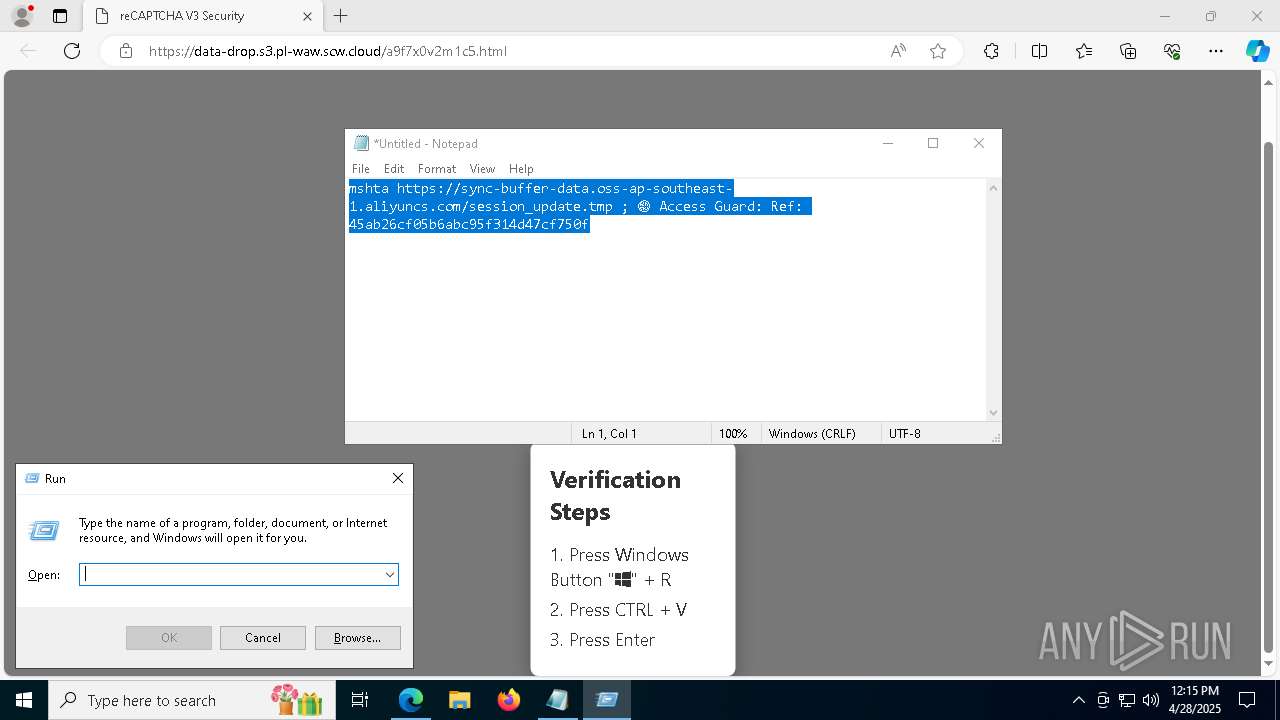Click the taskbar search box
Screen dimensions: 1280x720
tap(191, 700)
